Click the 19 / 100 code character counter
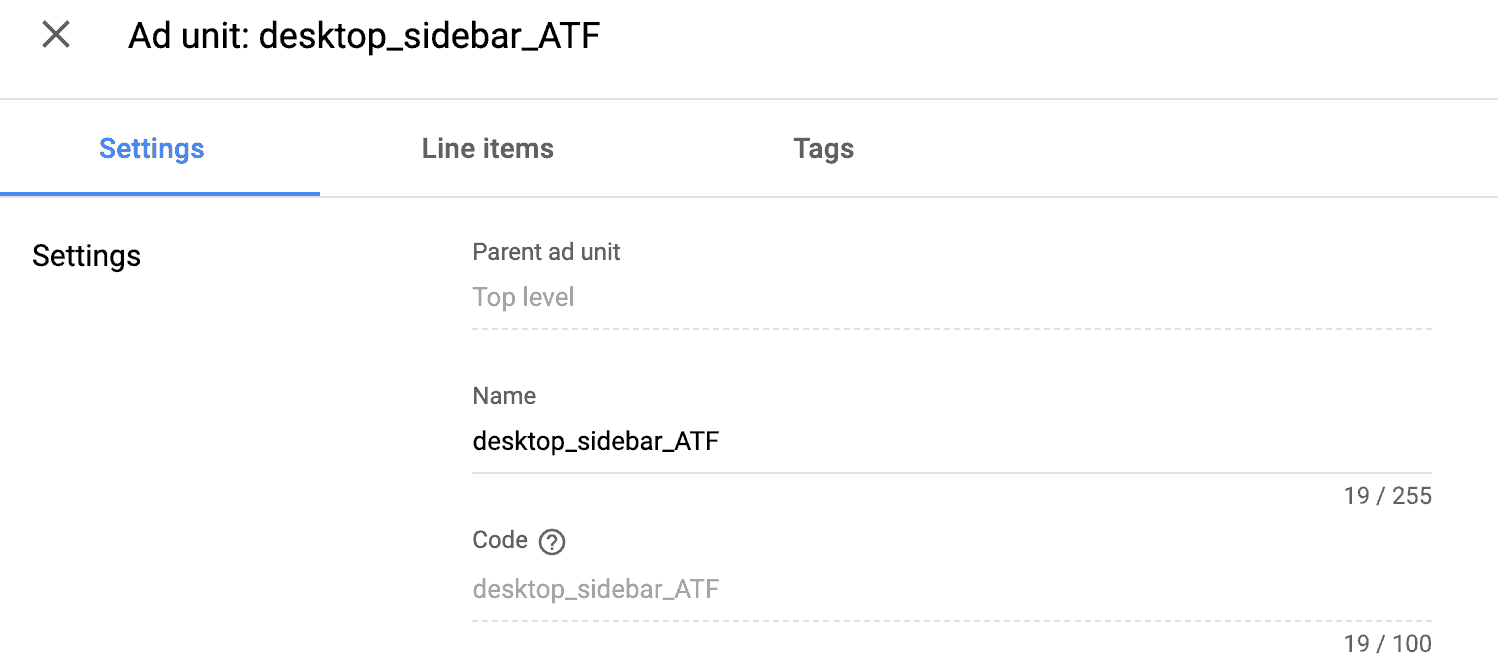 (1388, 643)
